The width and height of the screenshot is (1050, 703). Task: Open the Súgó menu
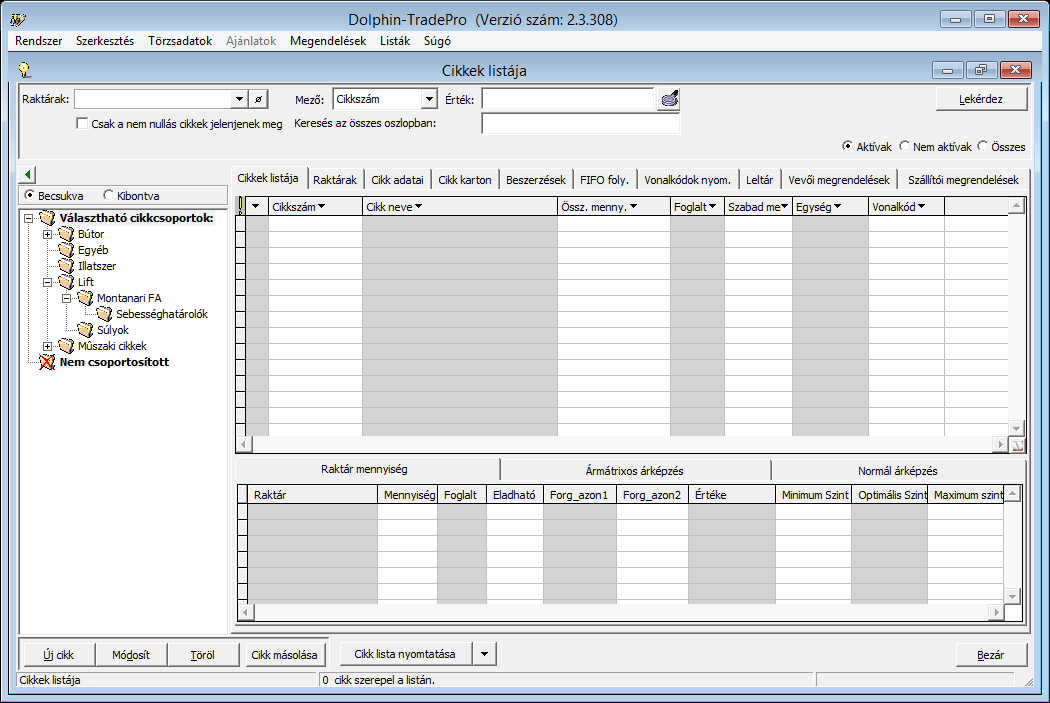(437, 41)
